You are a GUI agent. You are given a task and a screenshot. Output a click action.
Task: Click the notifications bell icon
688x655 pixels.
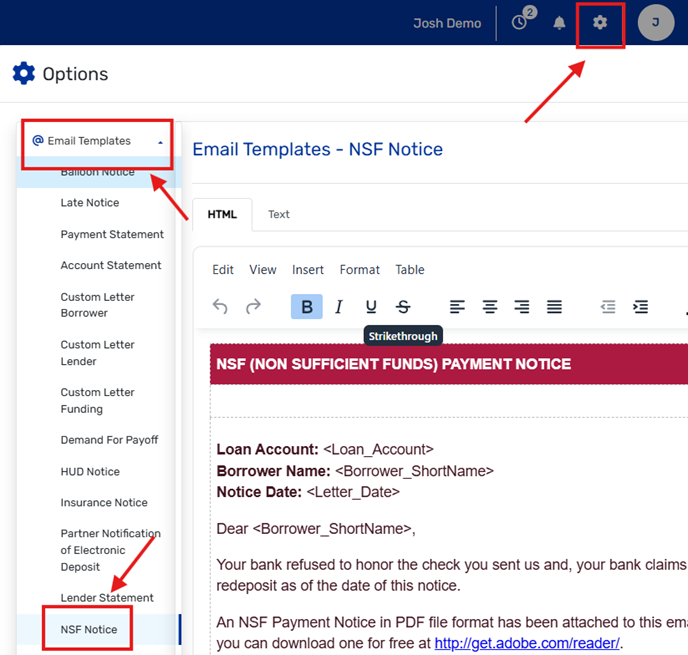(560, 23)
